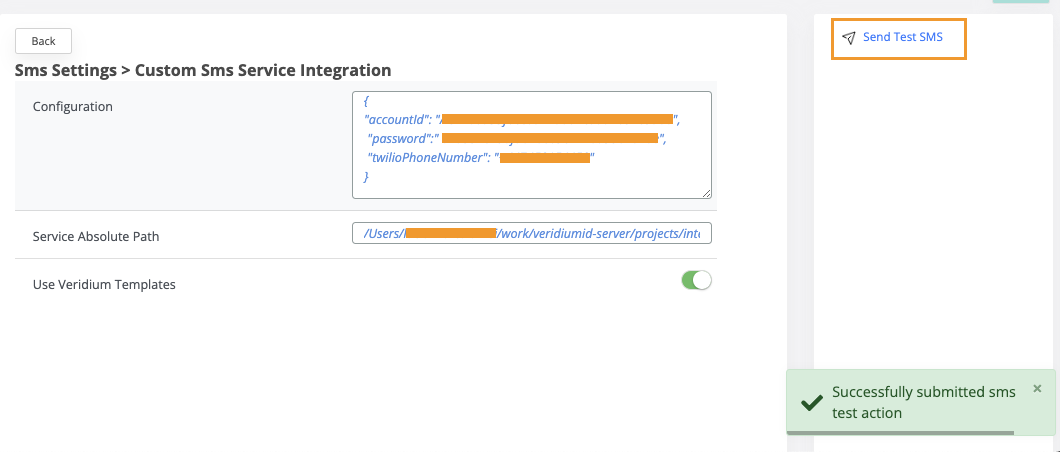Click the Back button
1060x452 pixels.
coord(43,41)
